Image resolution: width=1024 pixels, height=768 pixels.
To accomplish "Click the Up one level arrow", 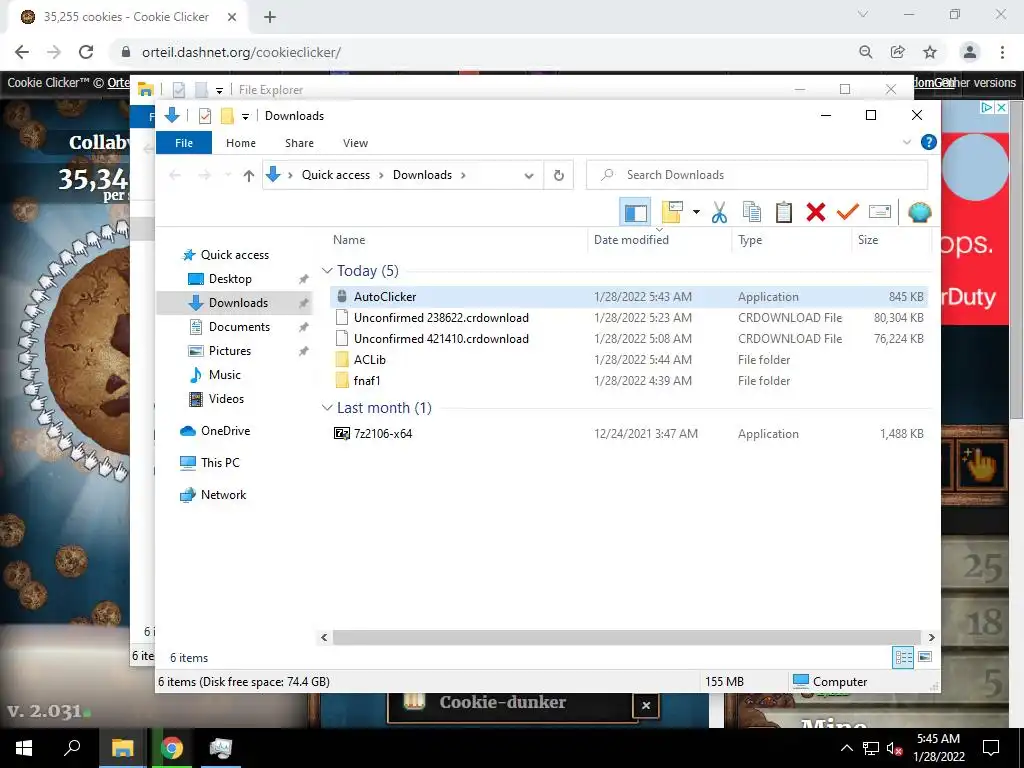I will (x=248, y=175).
